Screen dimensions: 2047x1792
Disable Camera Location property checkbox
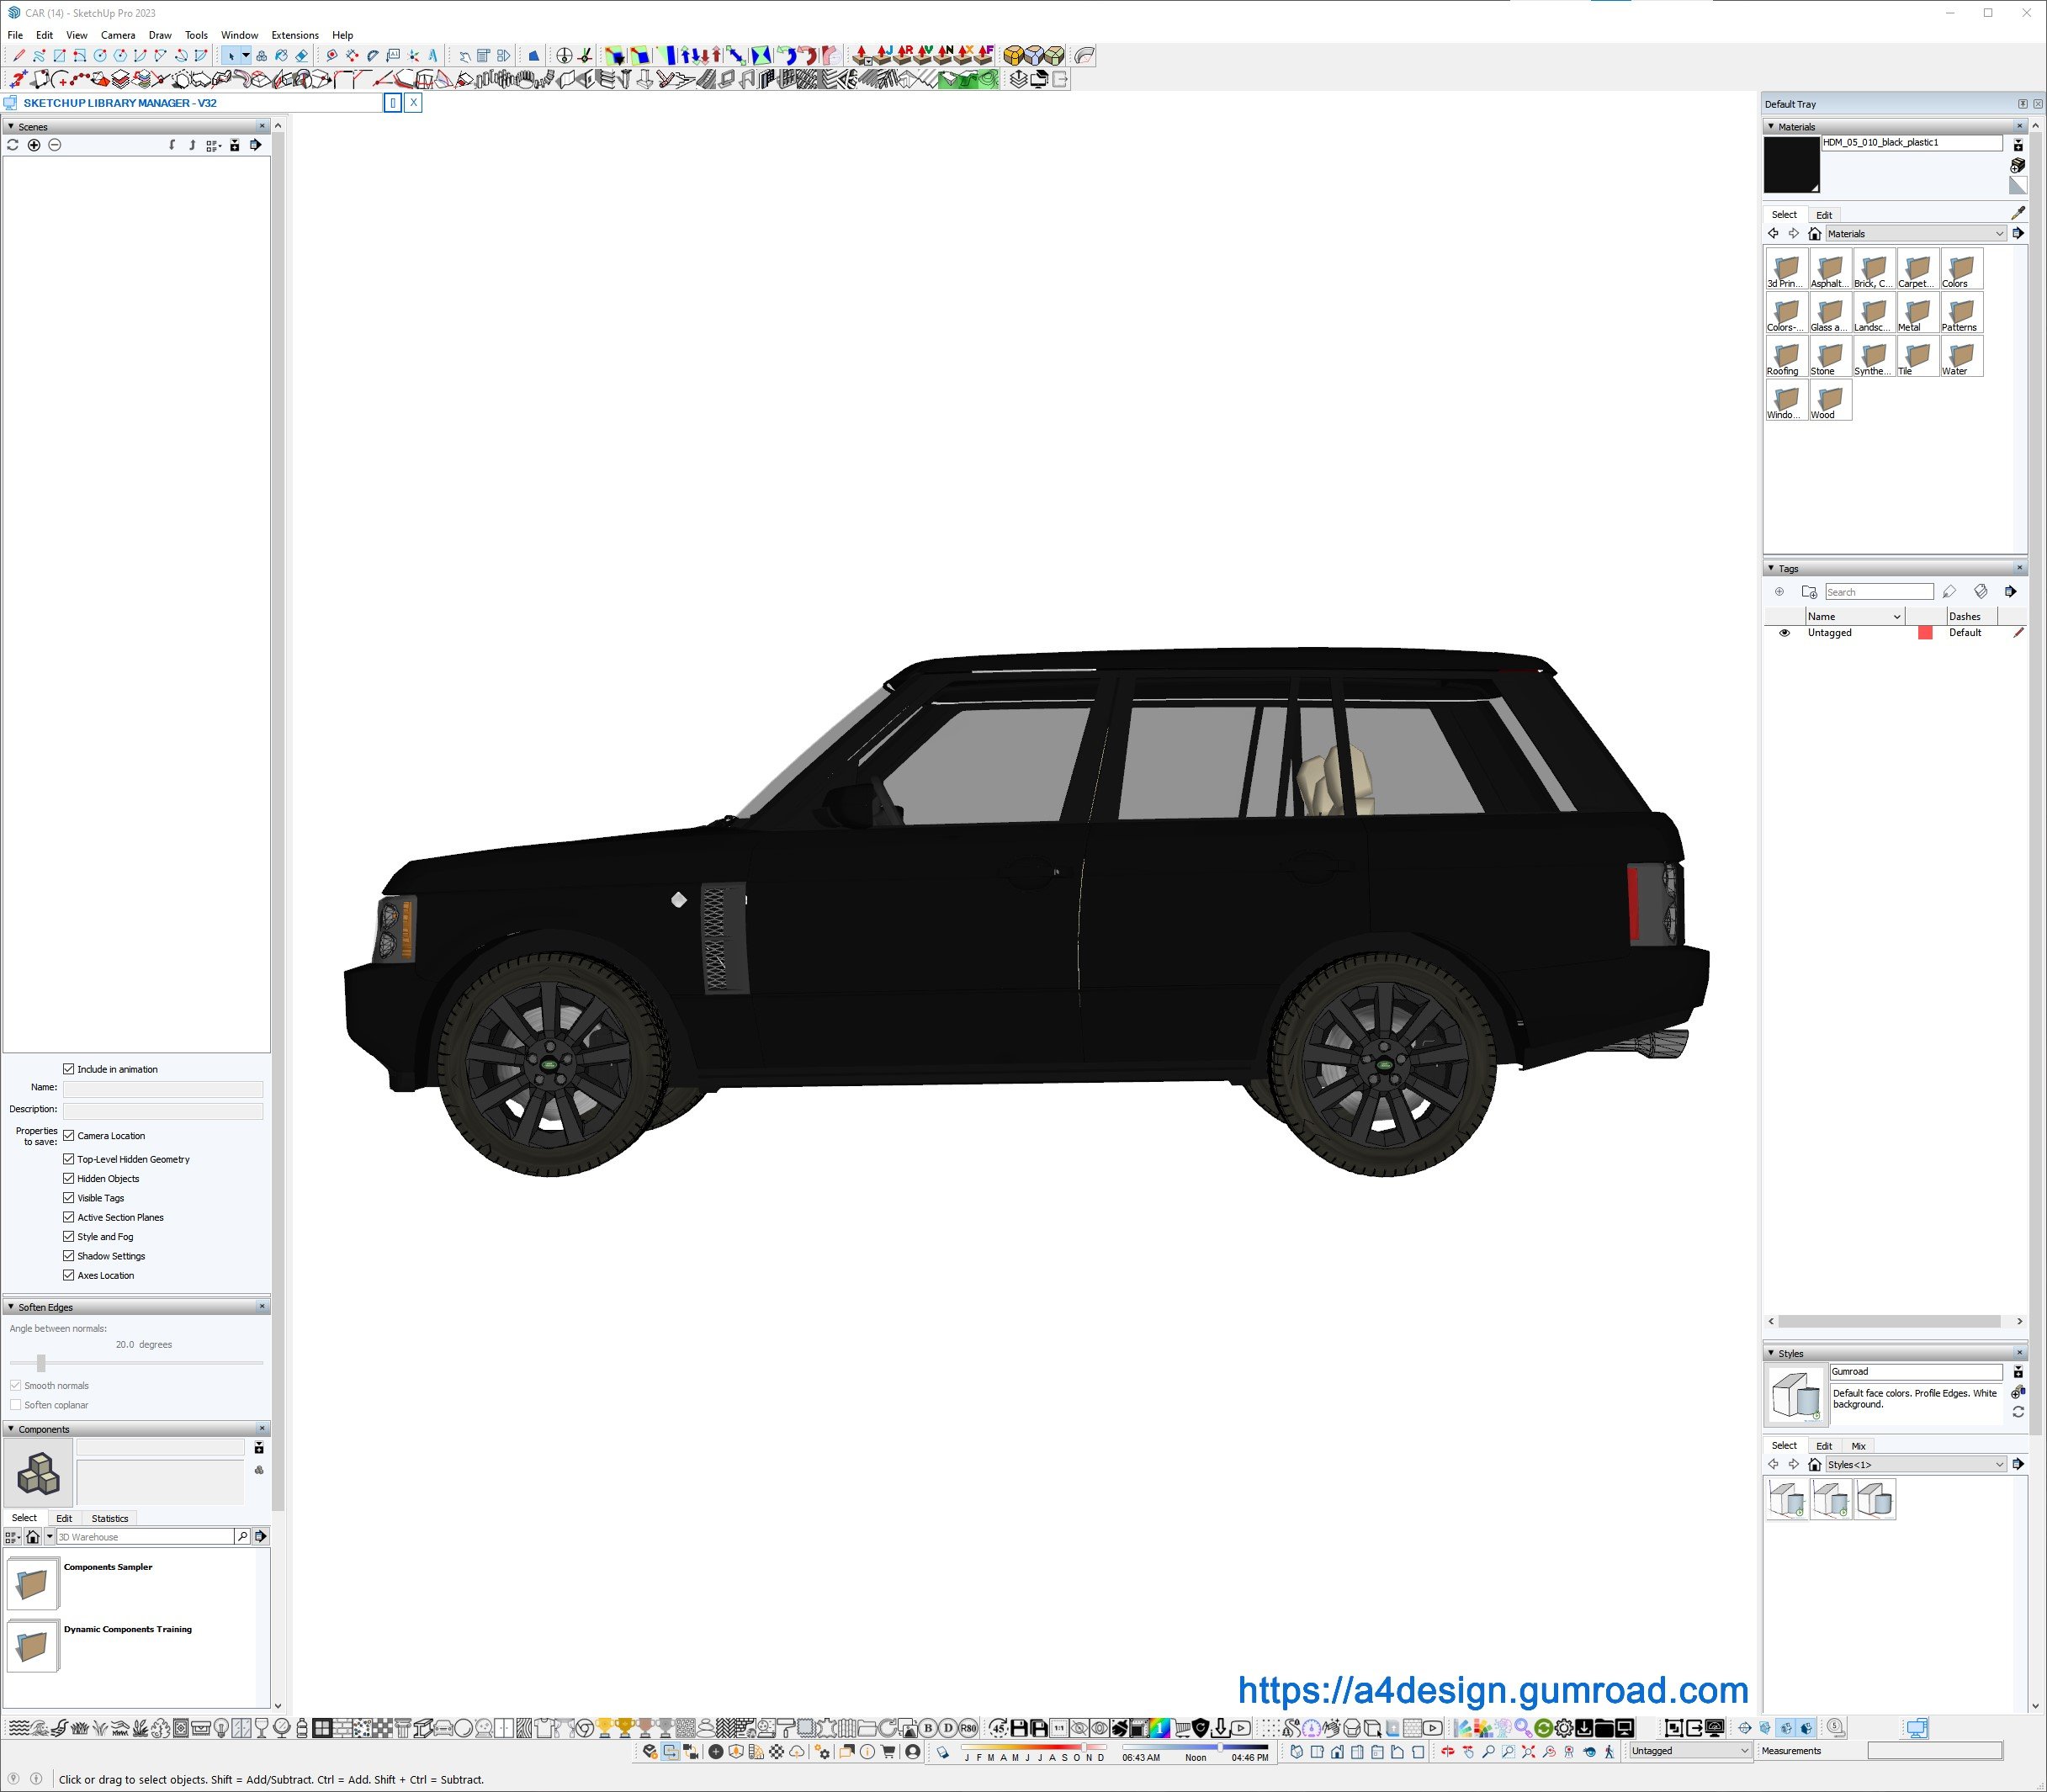coord(69,1136)
